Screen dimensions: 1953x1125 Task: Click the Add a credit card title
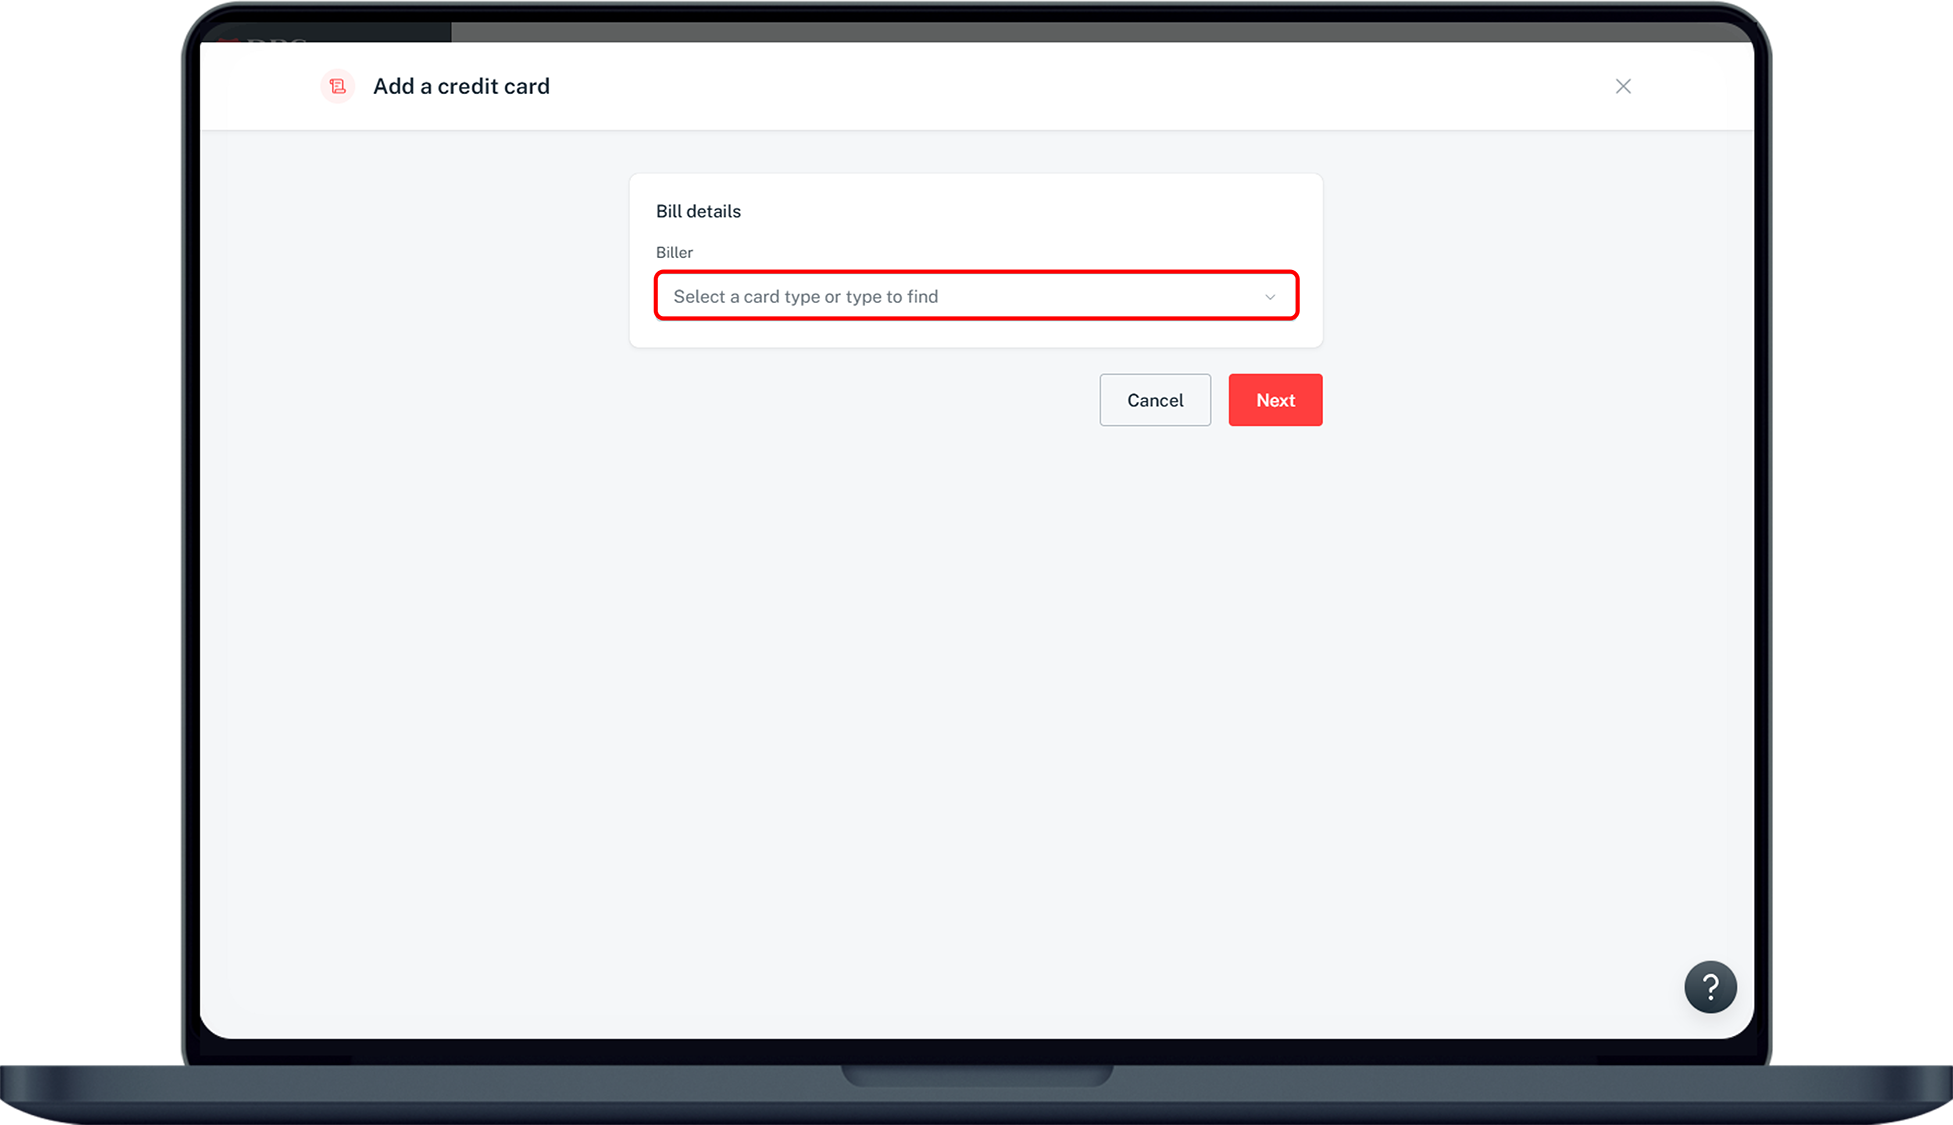(461, 86)
